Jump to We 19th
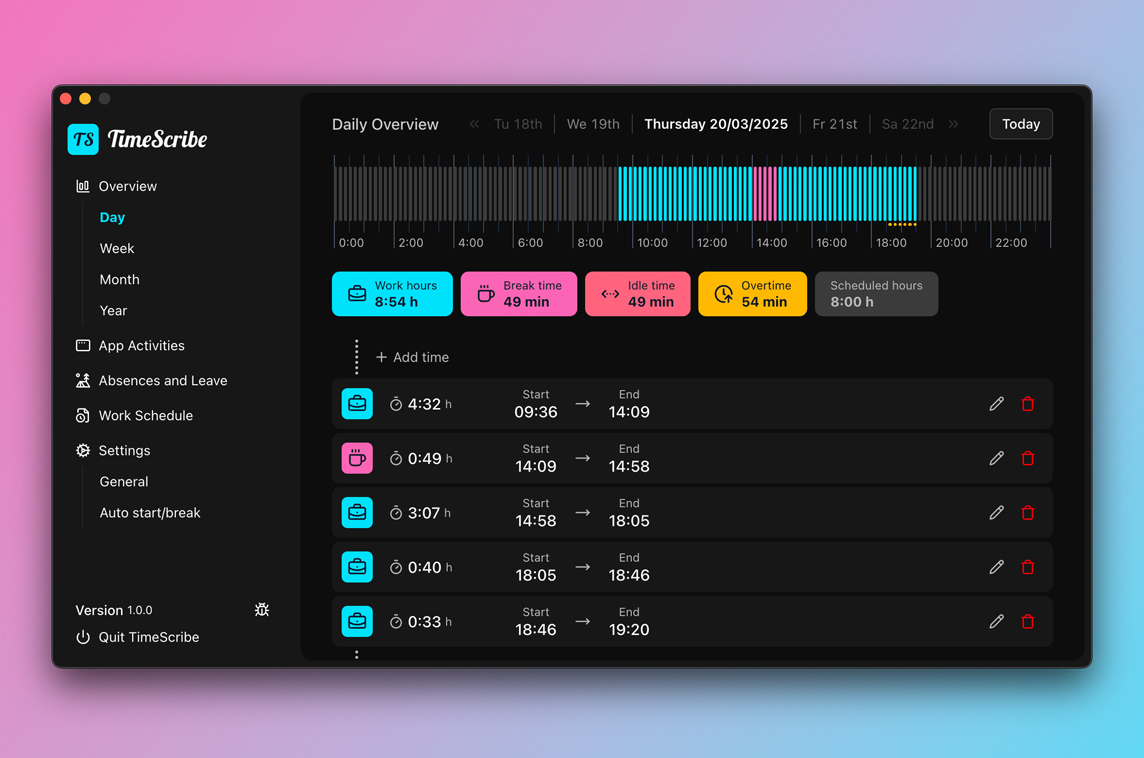The height and width of the screenshot is (758, 1144). [593, 124]
